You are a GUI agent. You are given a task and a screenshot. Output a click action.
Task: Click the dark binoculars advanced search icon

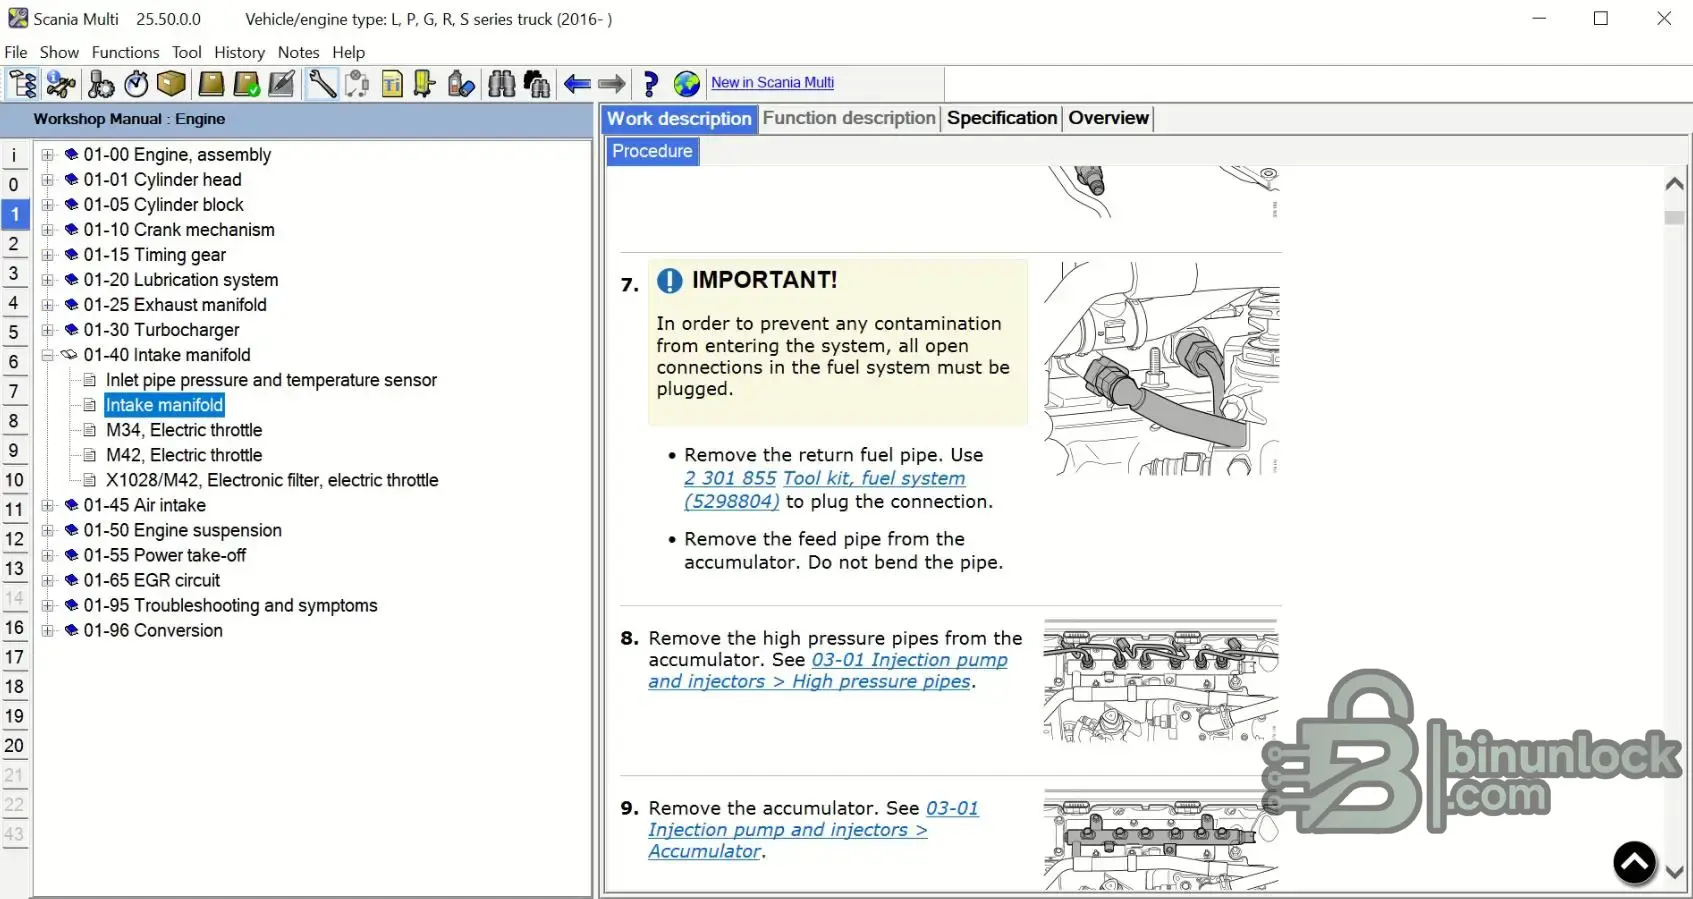tap(537, 84)
